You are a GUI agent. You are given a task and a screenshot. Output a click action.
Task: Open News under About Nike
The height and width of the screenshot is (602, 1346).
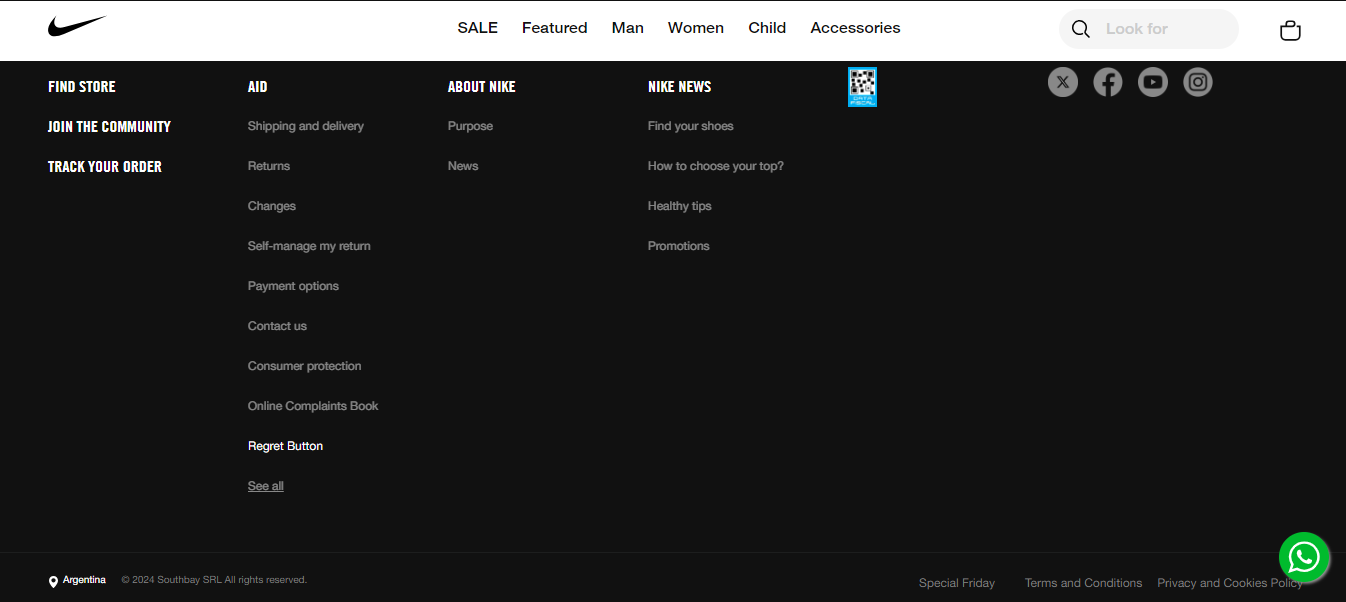coord(463,166)
